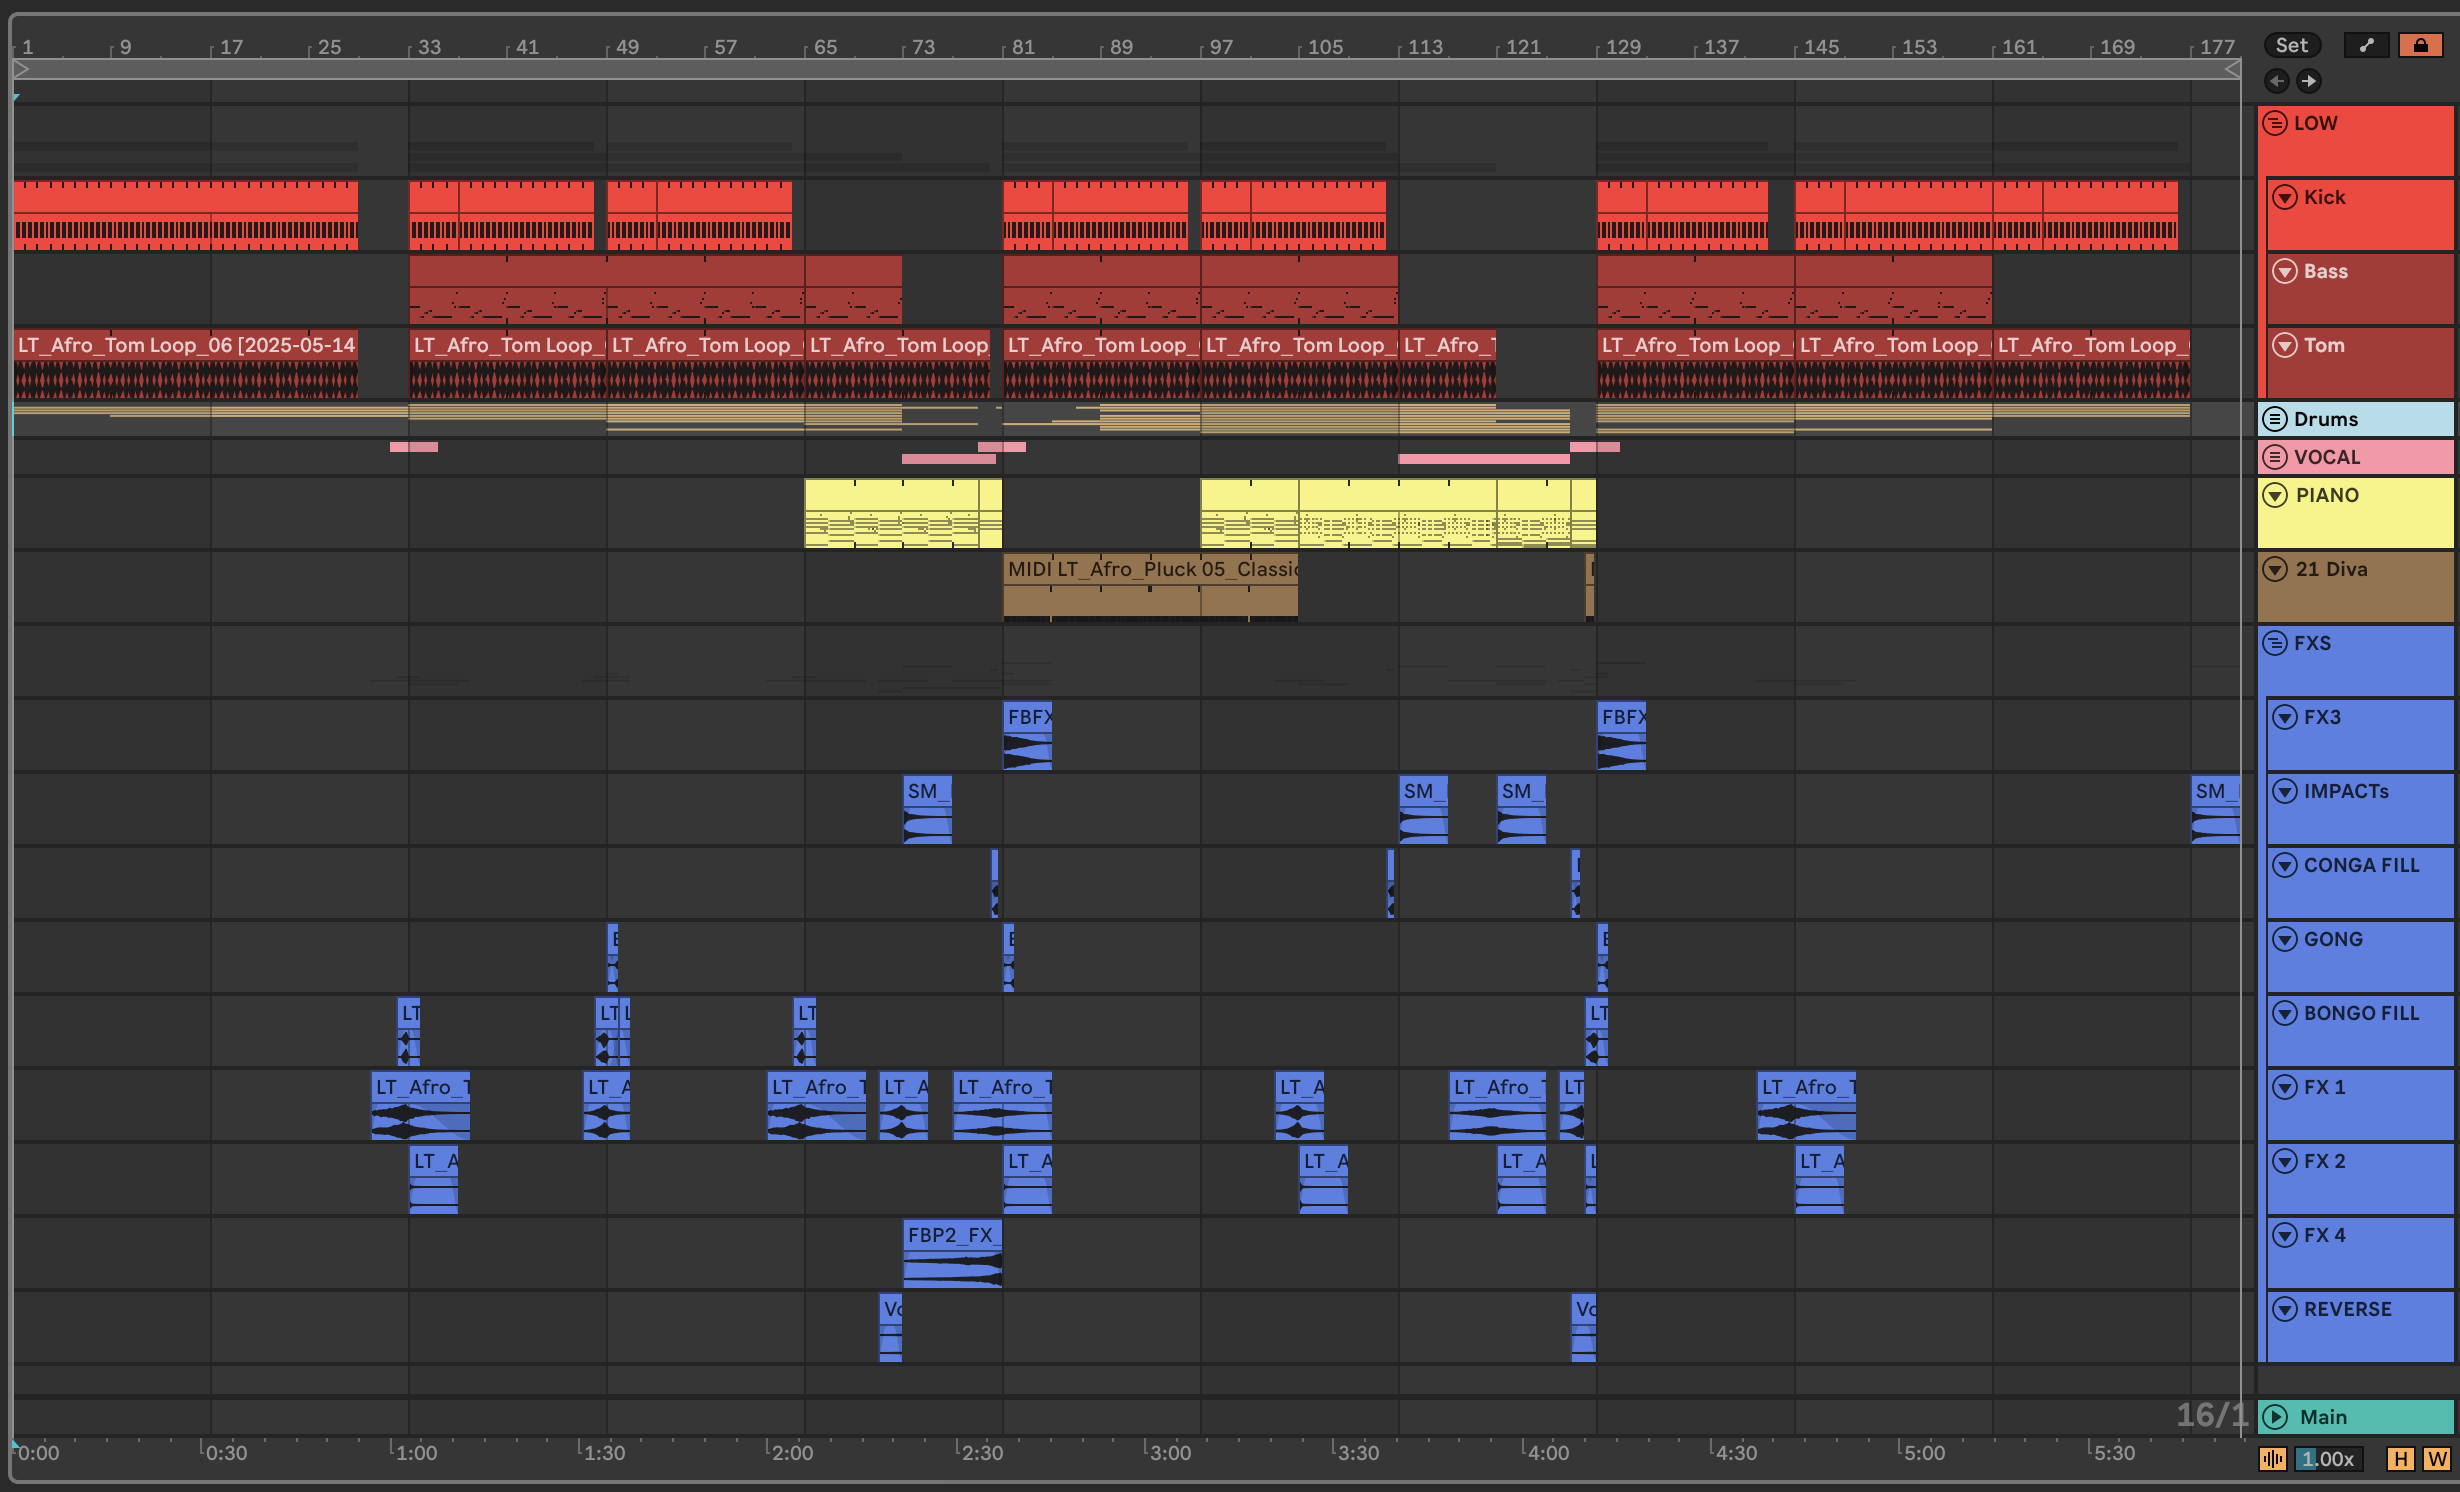Screen dimensions: 2460x1492
Task: Collapse the LOW group track
Action: [2275, 123]
